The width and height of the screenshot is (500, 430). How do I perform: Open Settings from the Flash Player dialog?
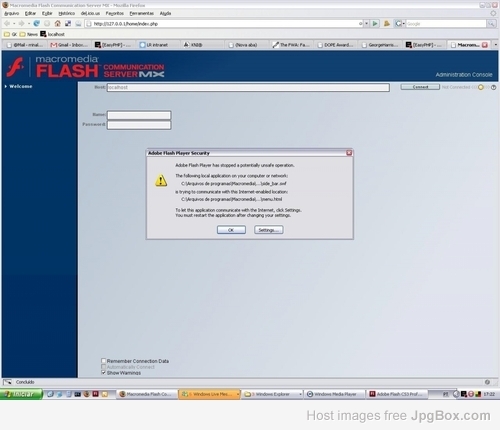[x=269, y=230]
